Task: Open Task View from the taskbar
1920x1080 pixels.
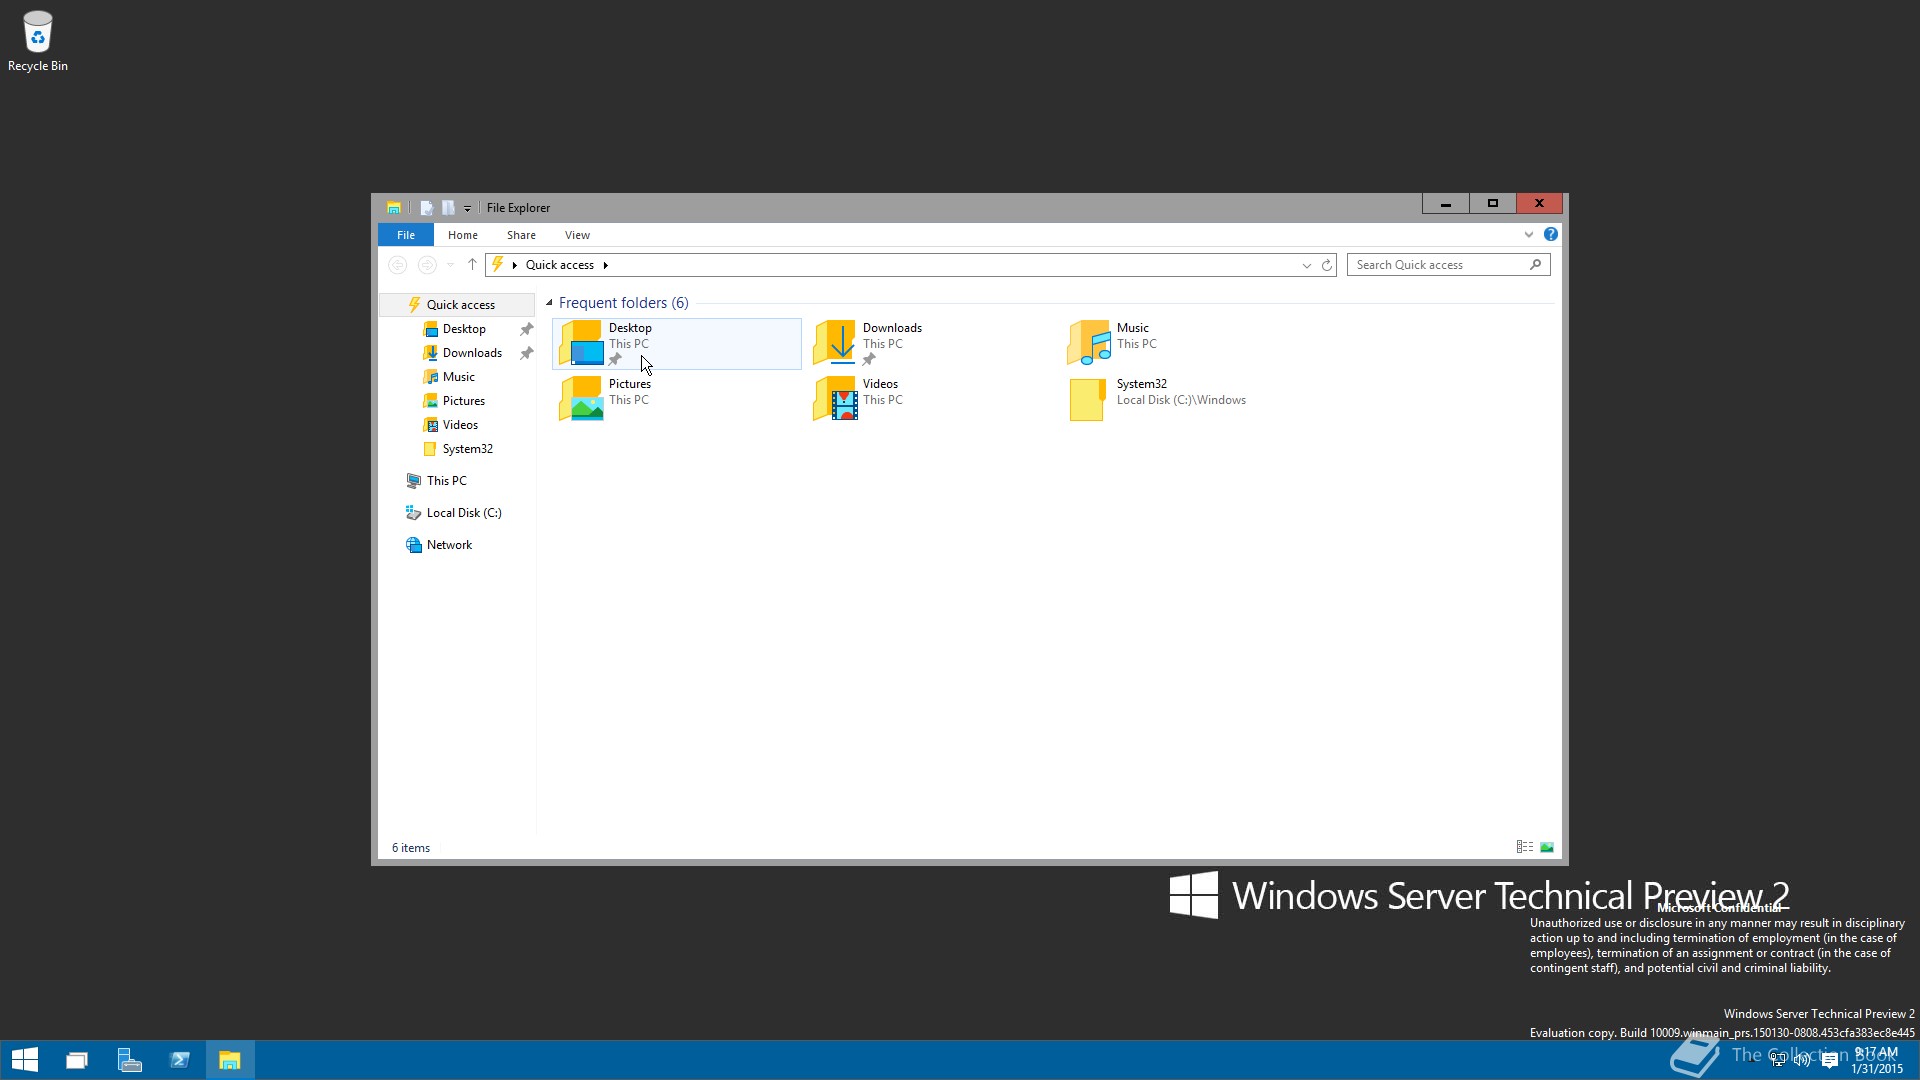Action: 77,1060
